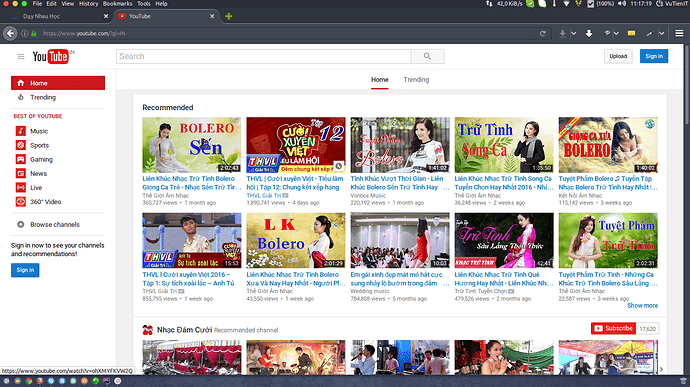The width and height of the screenshot is (690, 387).
Task: Expand the dropdown beside the download-video icon
Action: 573,33
